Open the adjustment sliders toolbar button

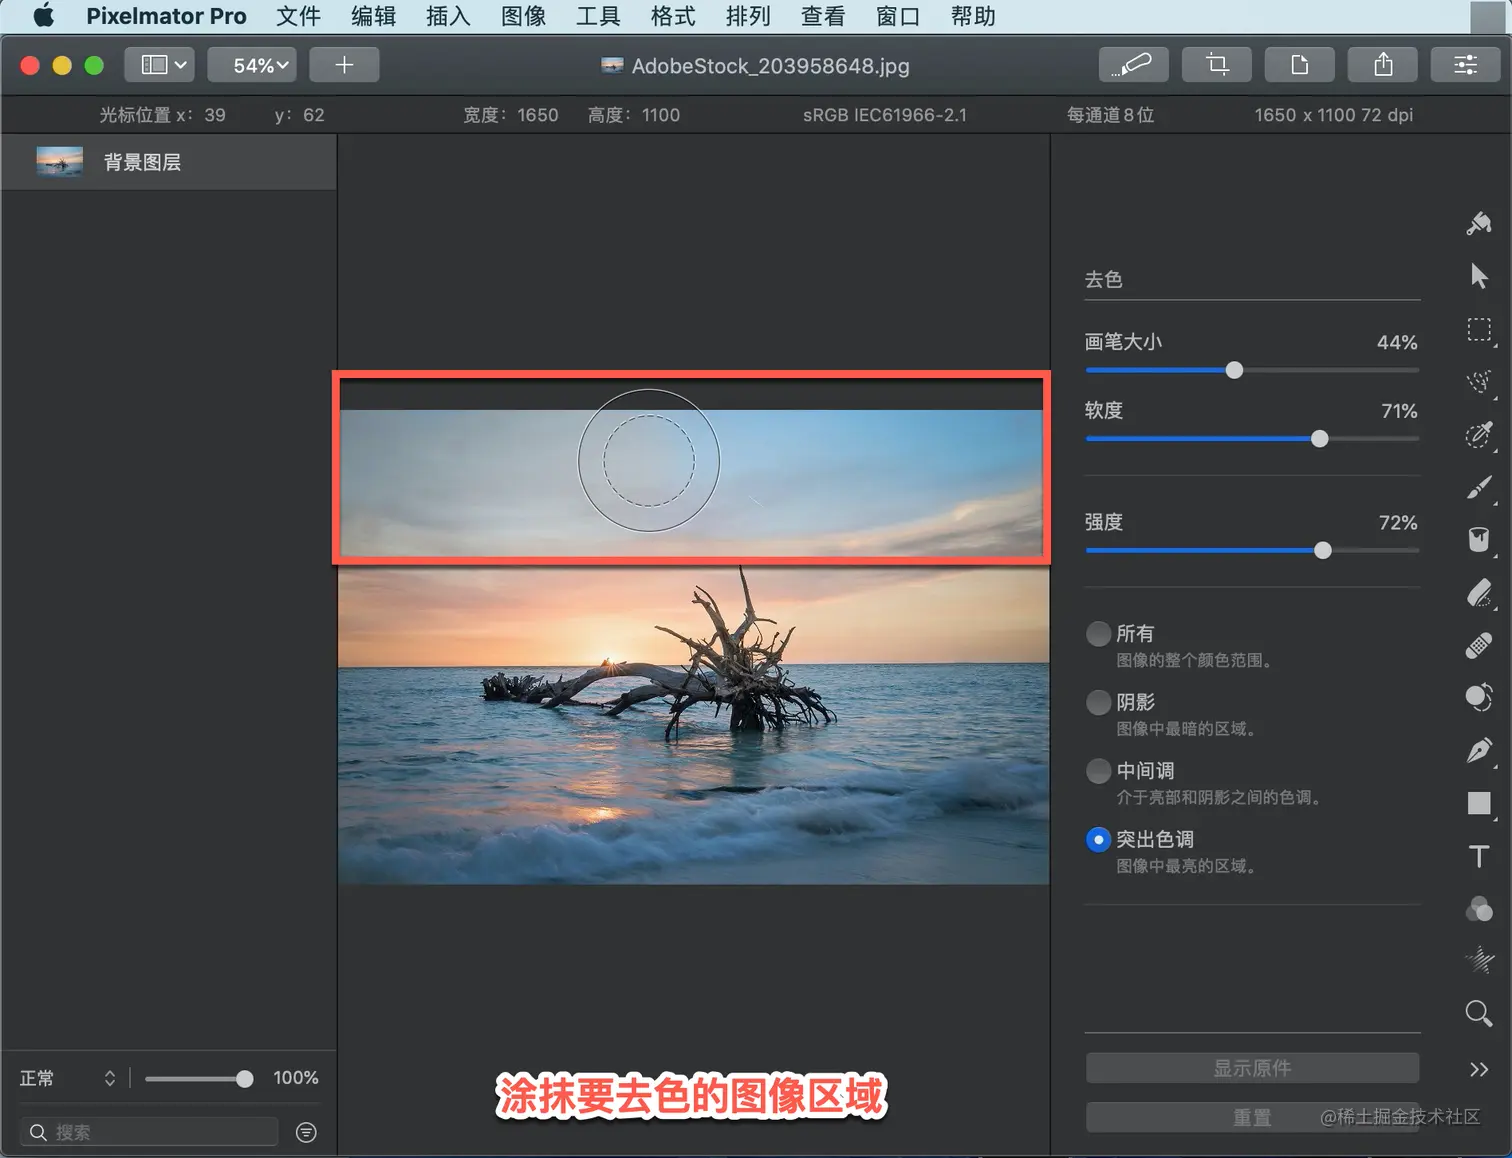[1466, 65]
